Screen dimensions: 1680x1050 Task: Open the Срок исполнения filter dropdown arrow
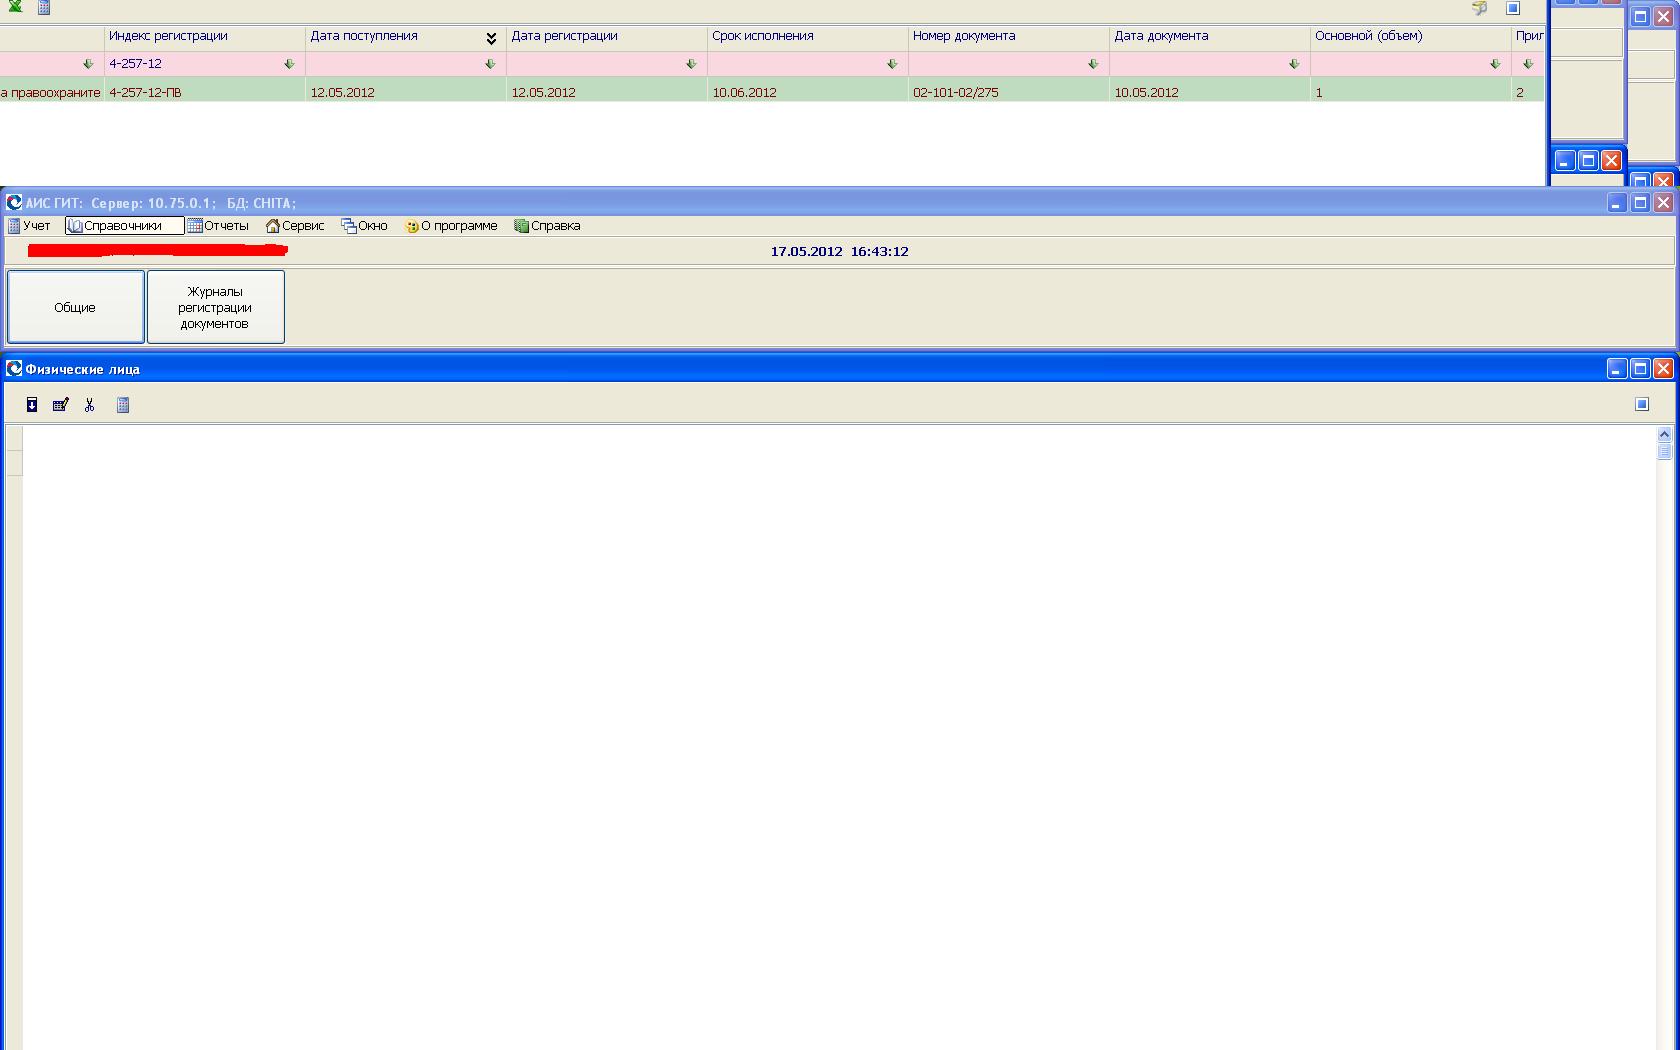(x=892, y=64)
